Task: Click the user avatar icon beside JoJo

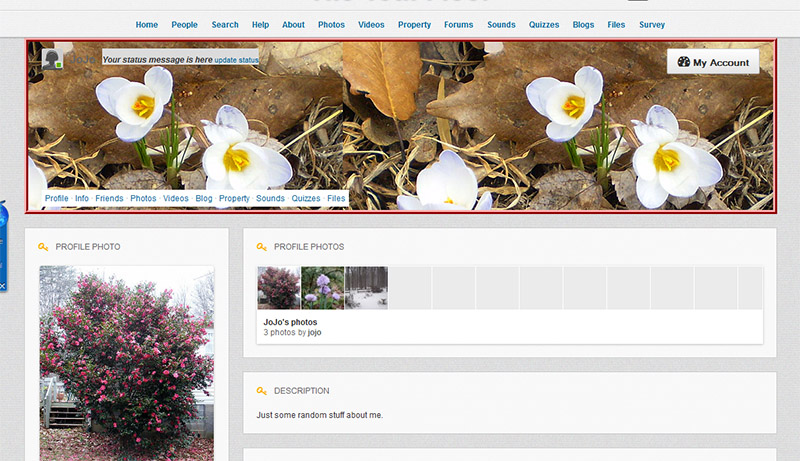Action: point(53,59)
